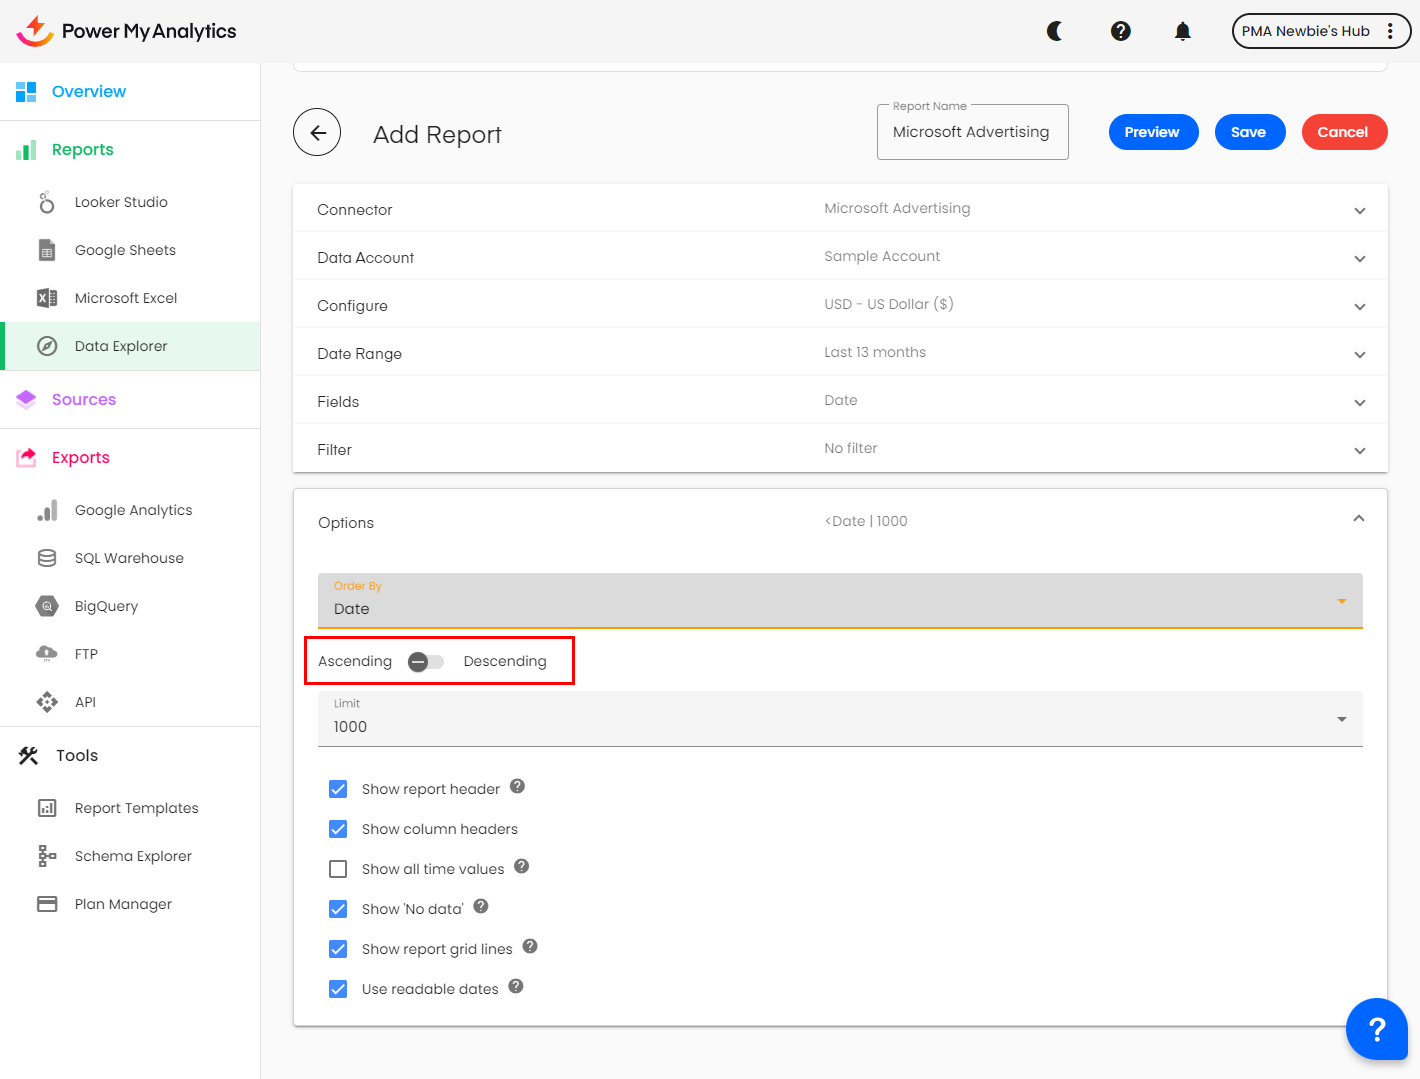Open the Order By dropdown
The image size is (1420, 1079).
click(x=840, y=601)
